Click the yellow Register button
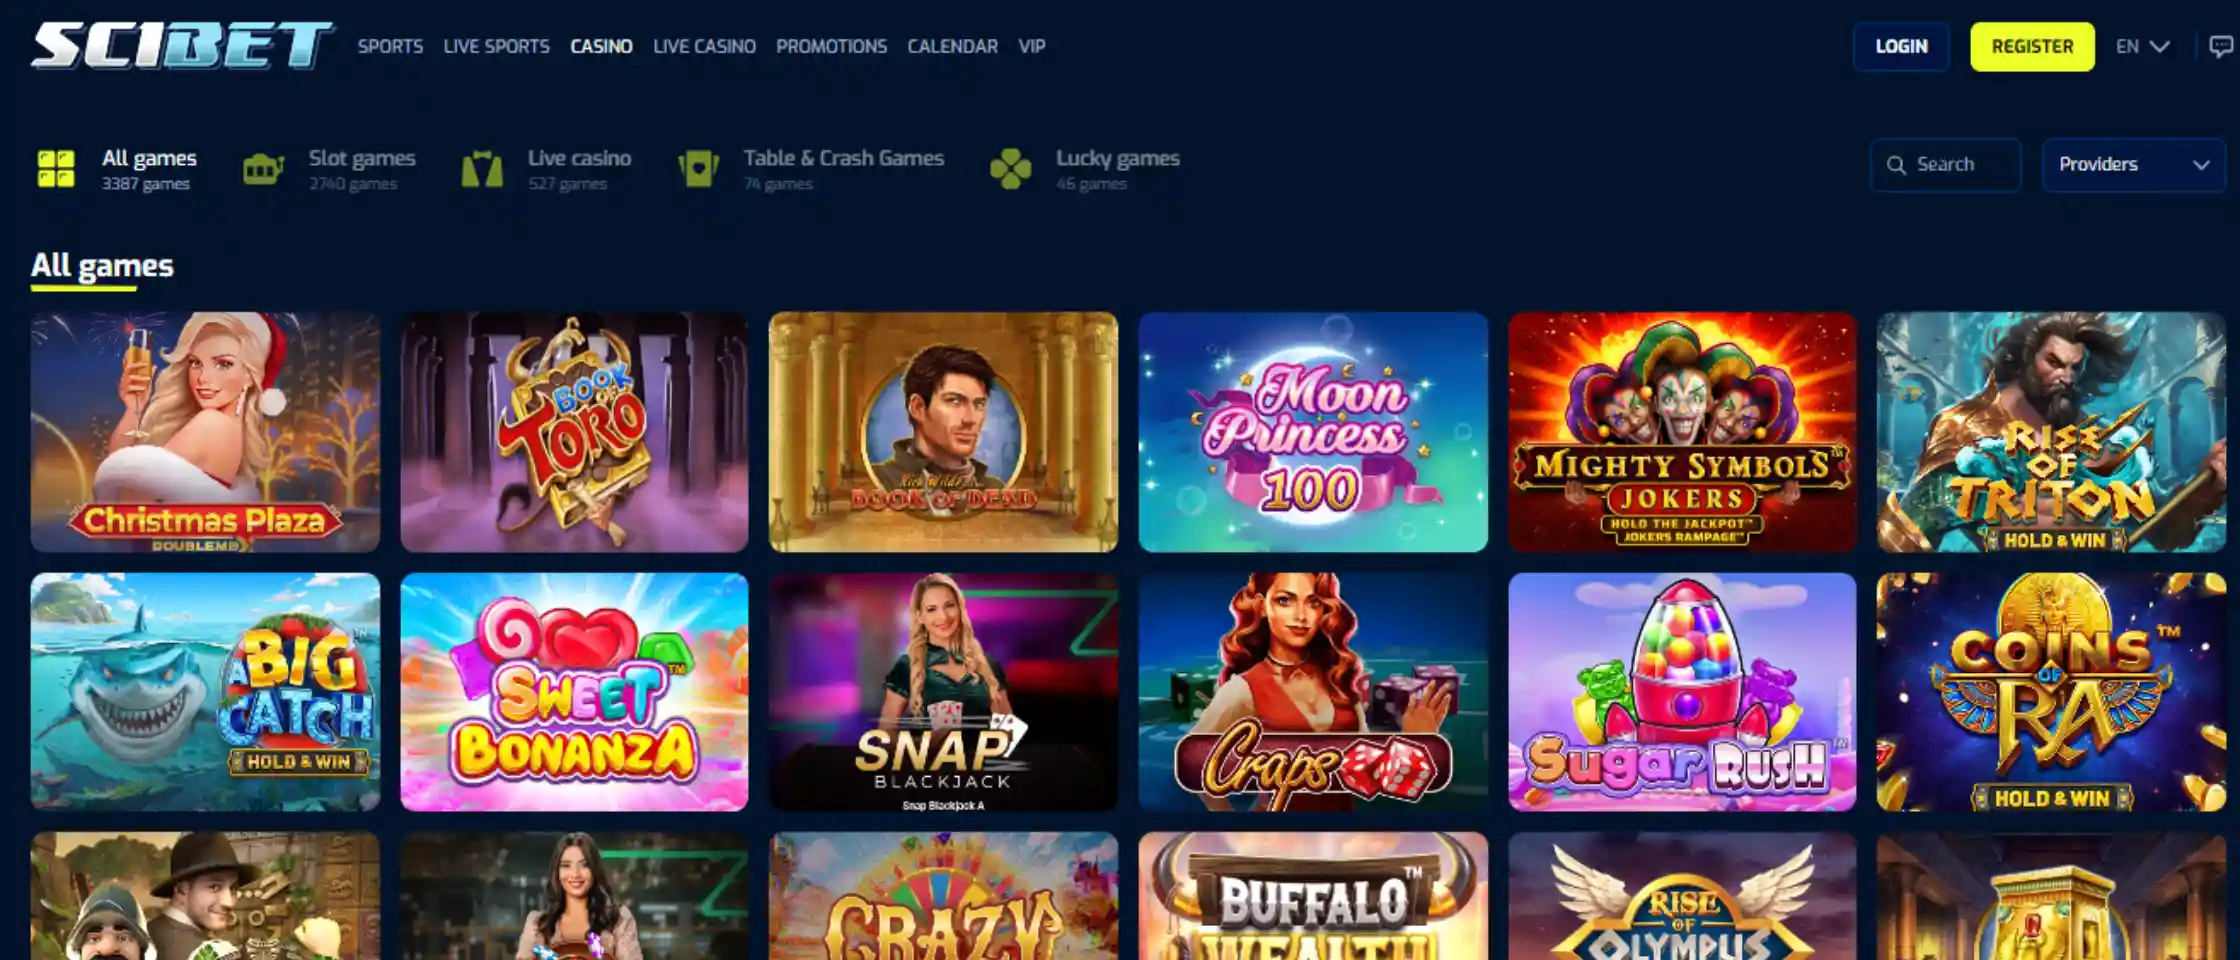Viewport: 2240px width, 960px height. (x=2032, y=46)
